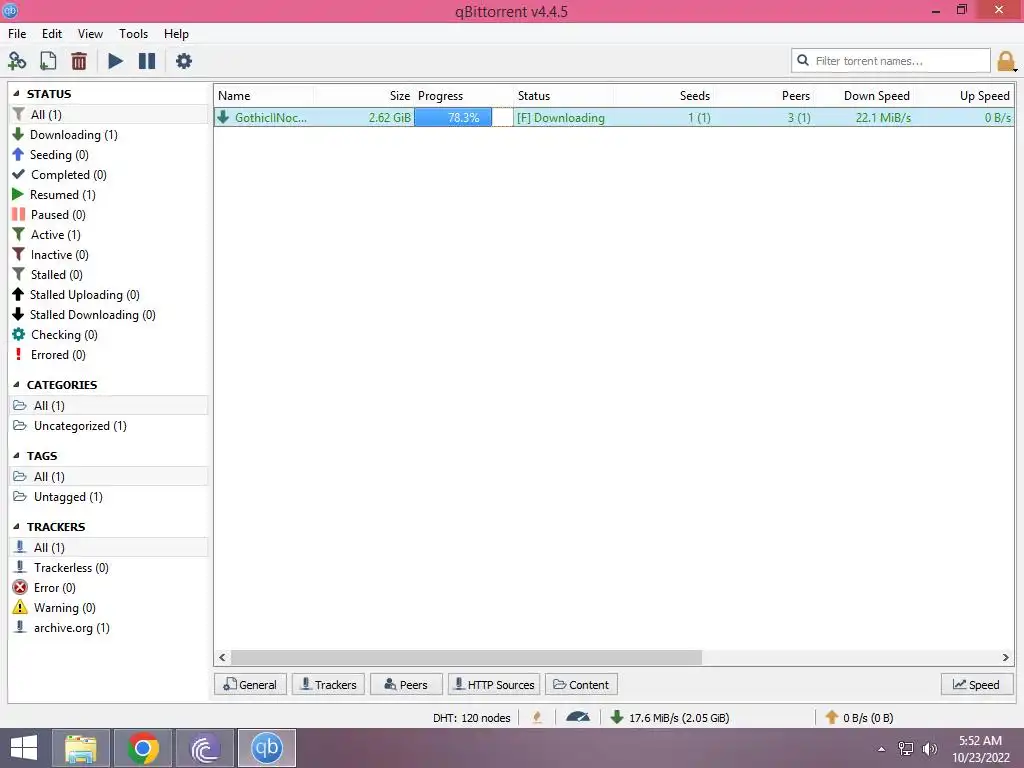Click the 78.3% progress bar

click(464, 118)
